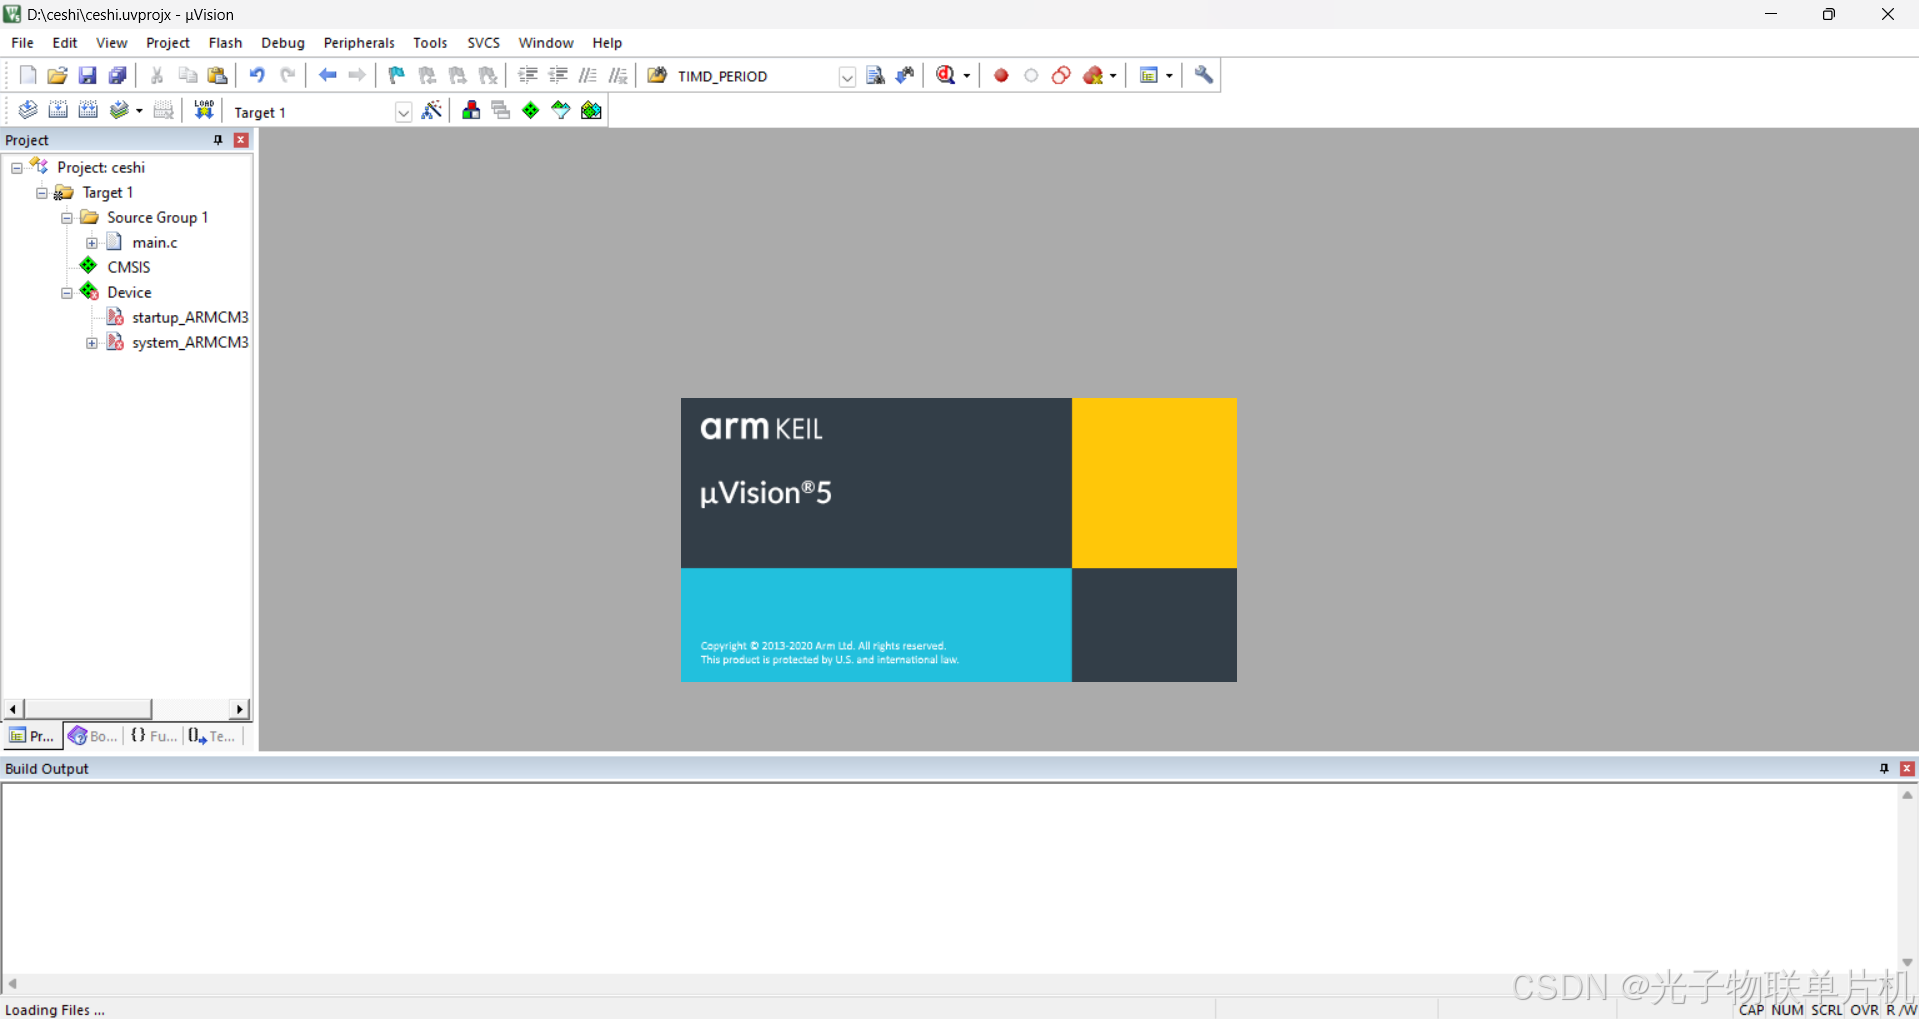Viewport: 1919px width, 1019px height.
Task: Click the Project panel horizontal scrollbar thumb
Action: pyautogui.click(x=88, y=709)
